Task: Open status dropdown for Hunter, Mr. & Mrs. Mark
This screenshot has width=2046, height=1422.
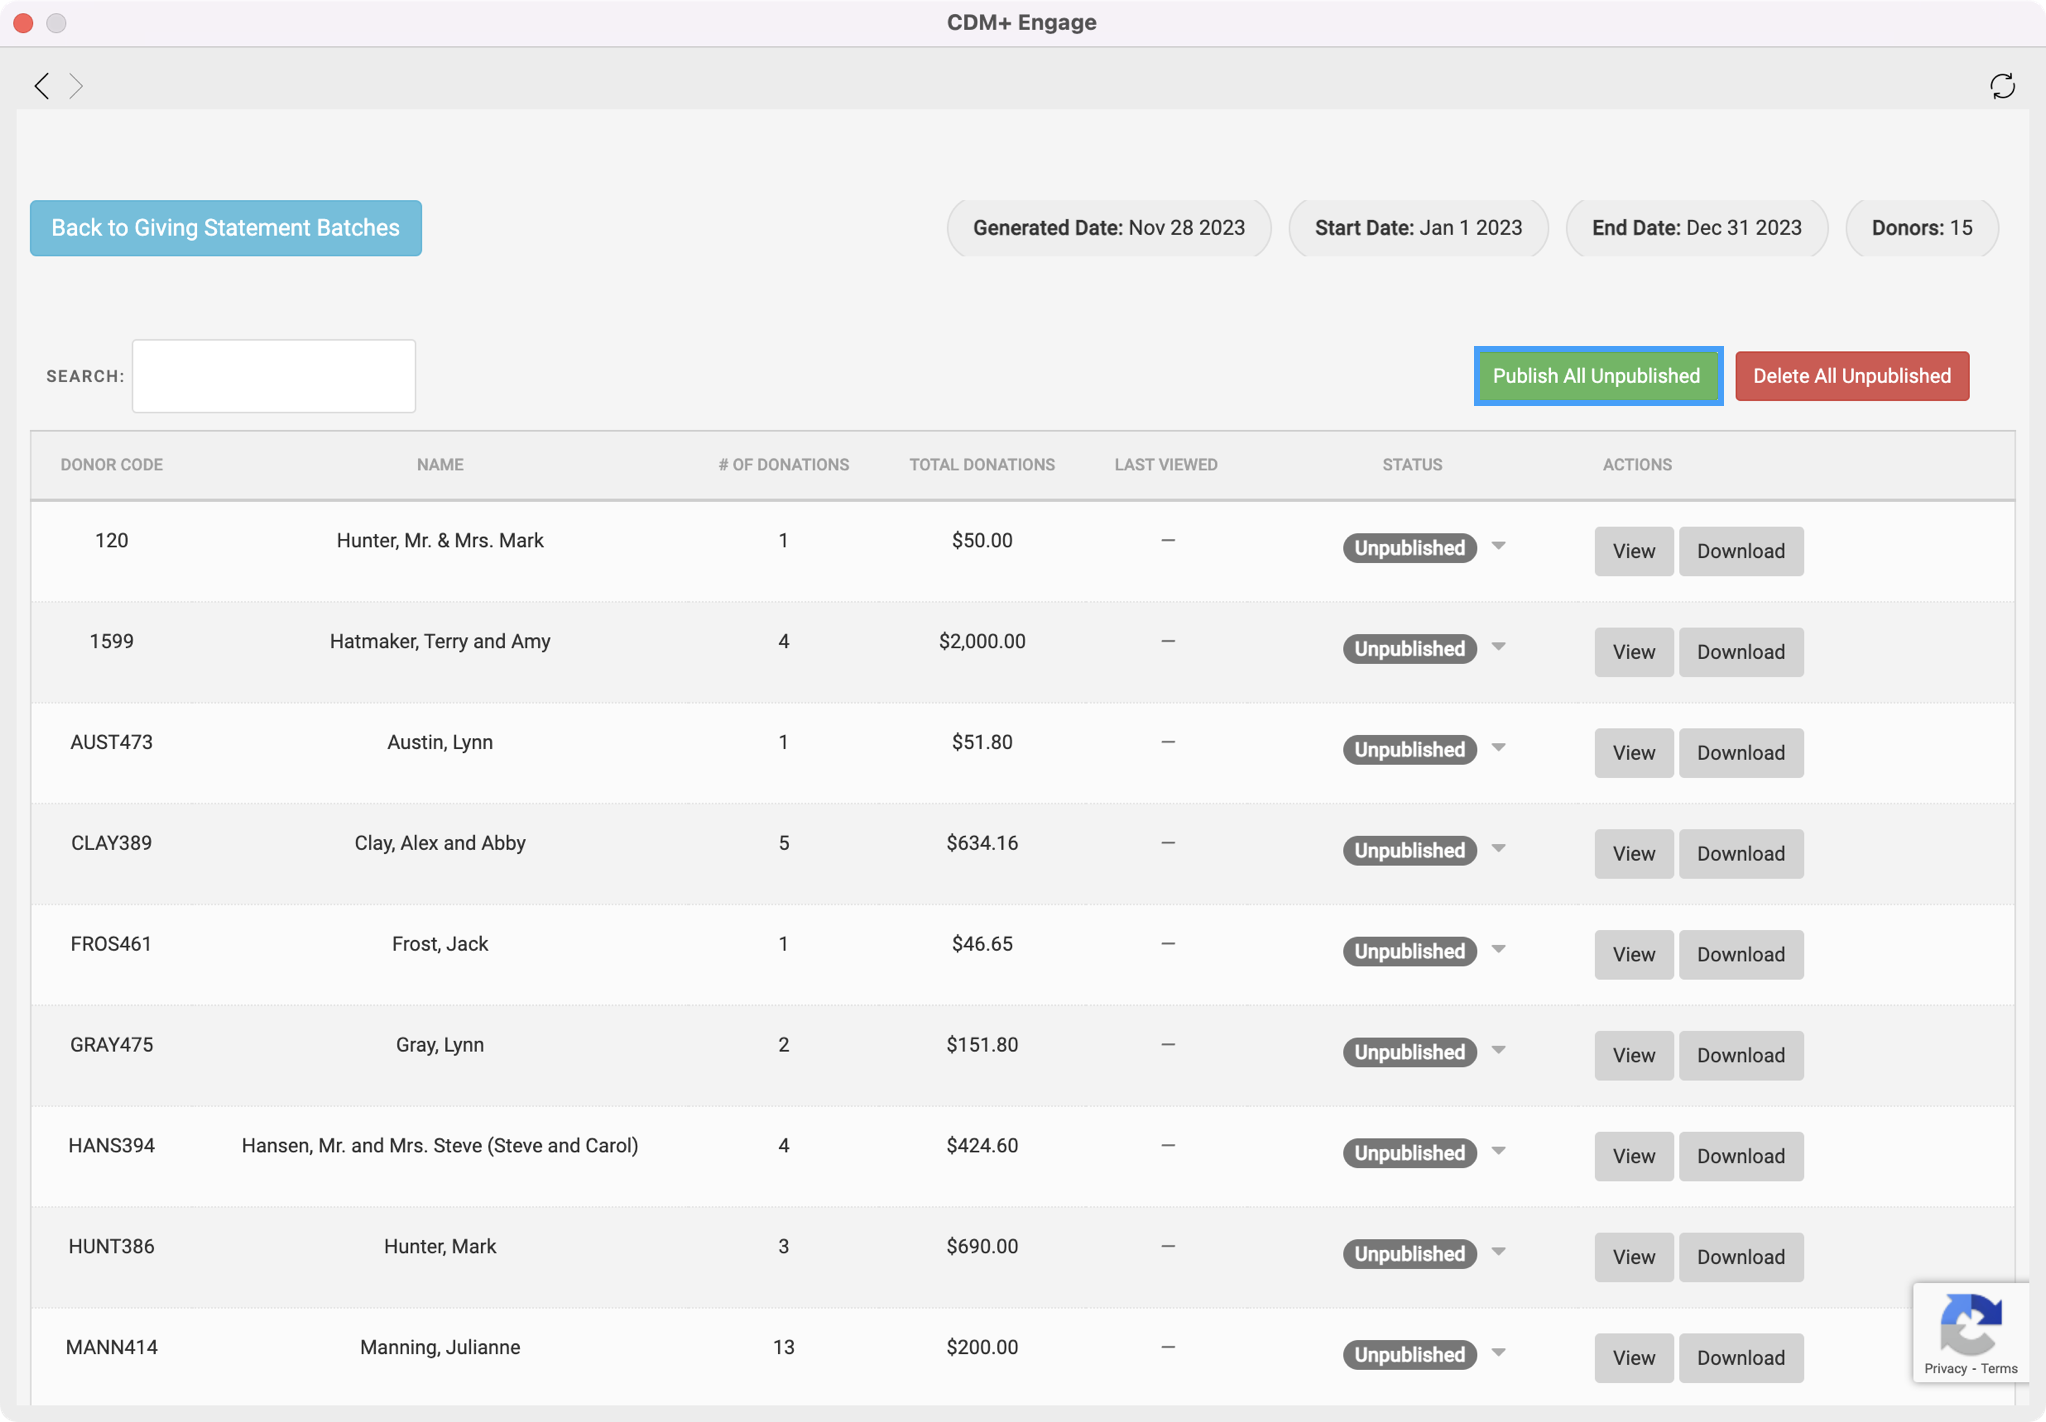Action: point(1498,546)
